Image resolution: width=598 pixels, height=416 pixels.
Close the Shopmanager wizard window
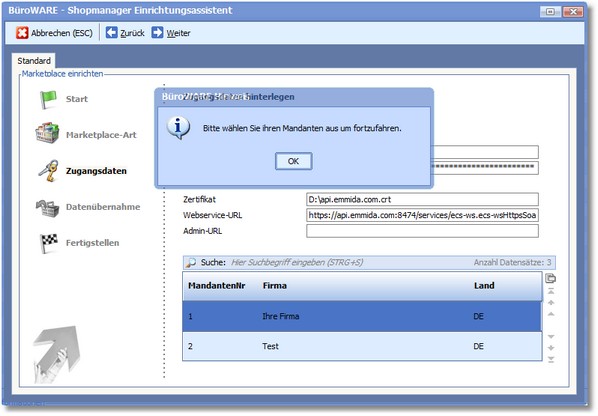[573, 11]
